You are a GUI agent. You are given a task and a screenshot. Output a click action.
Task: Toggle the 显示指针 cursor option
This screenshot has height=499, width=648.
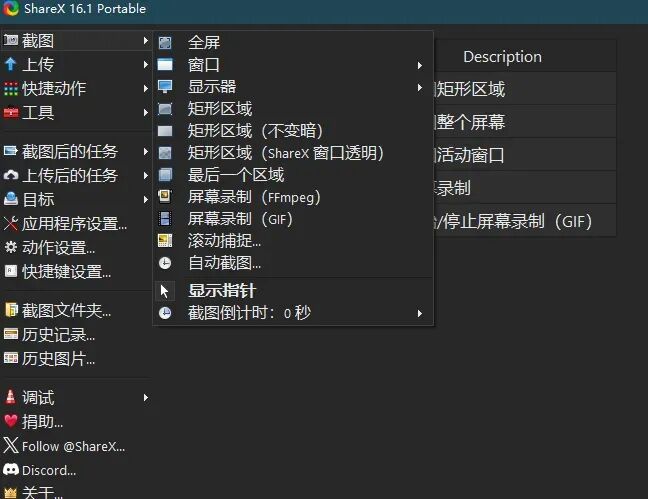click(x=293, y=290)
